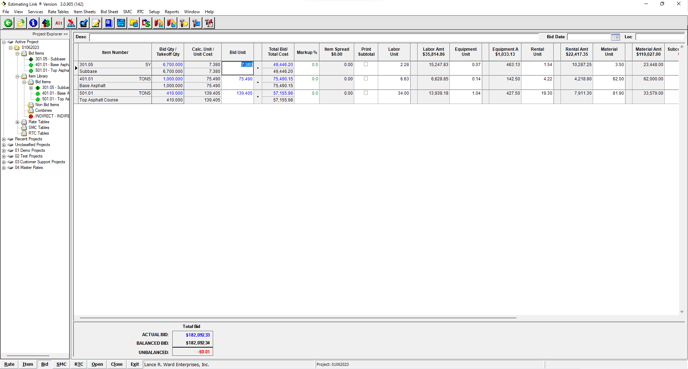The image size is (688, 369).
Task: Click the red INDIRECT item icon in tree
Action: point(31,116)
